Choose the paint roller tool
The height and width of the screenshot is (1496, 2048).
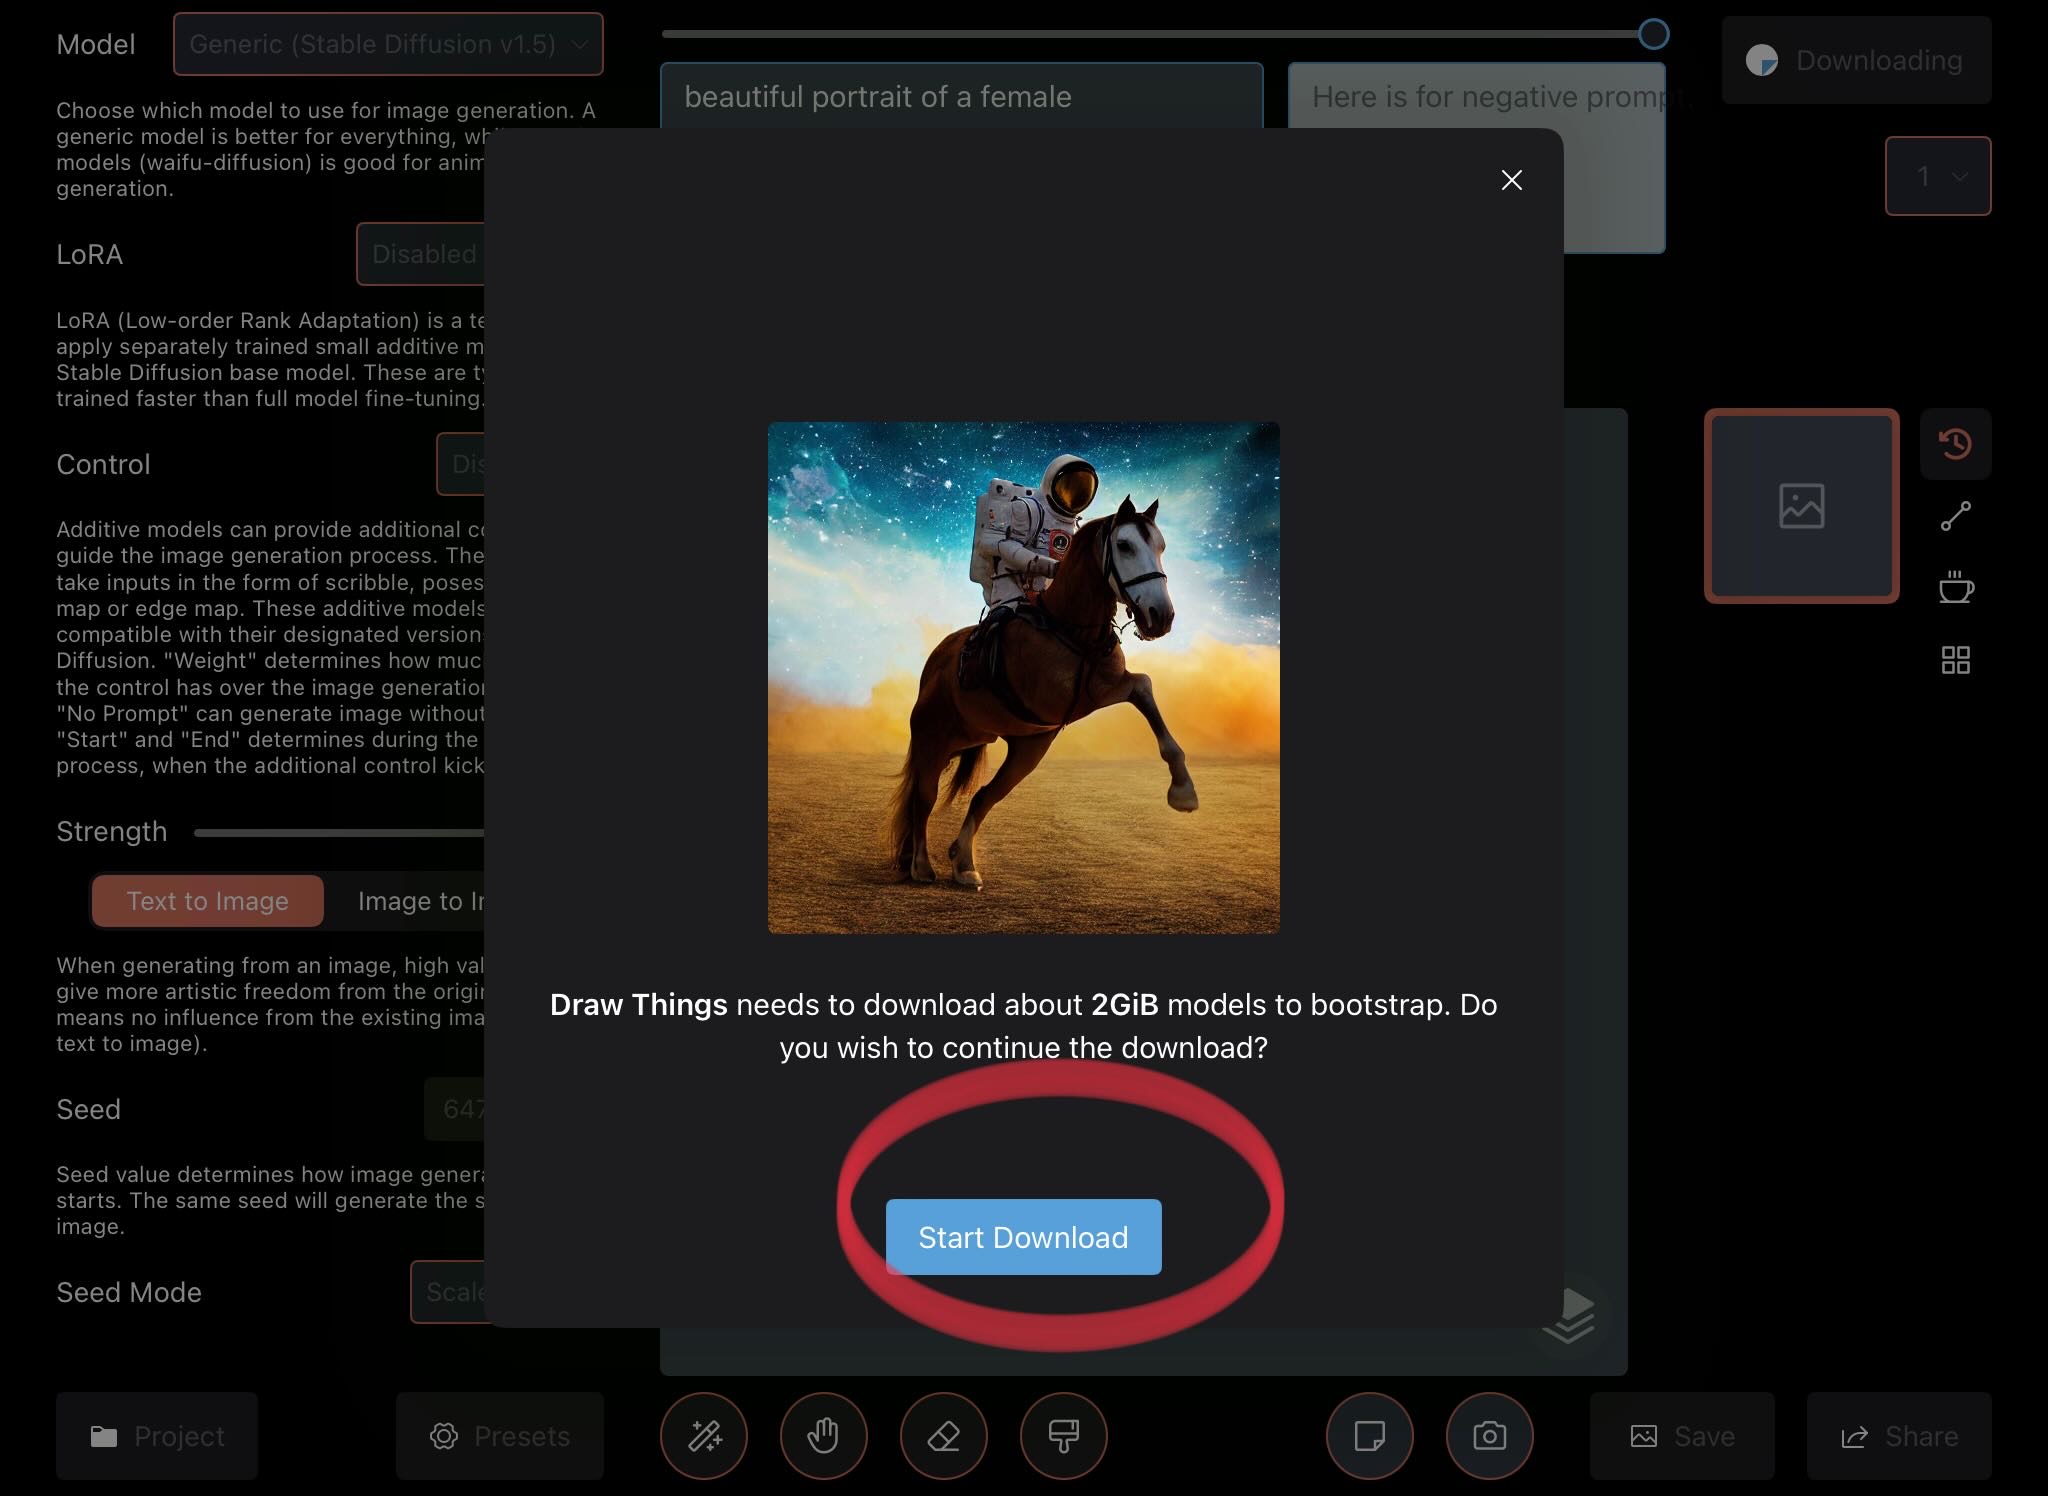pos(1063,1436)
